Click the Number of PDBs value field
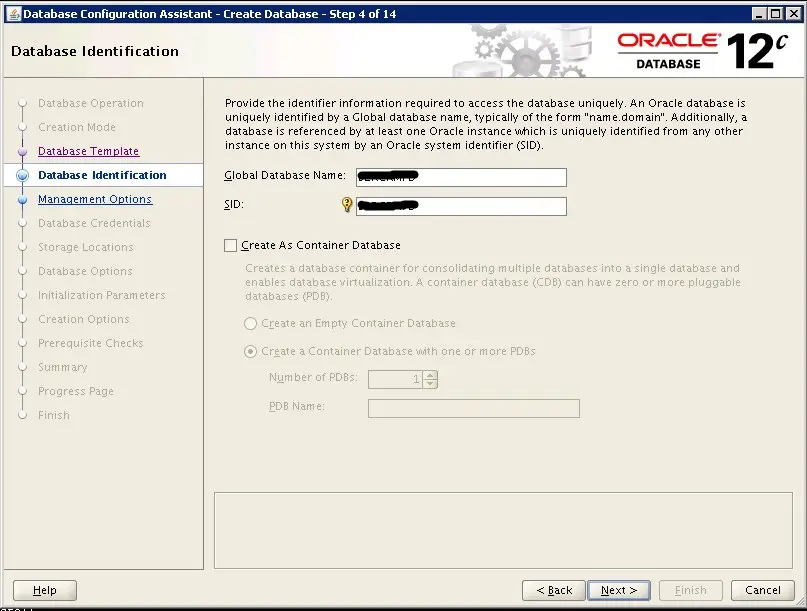This screenshot has width=807, height=611. point(395,379)
